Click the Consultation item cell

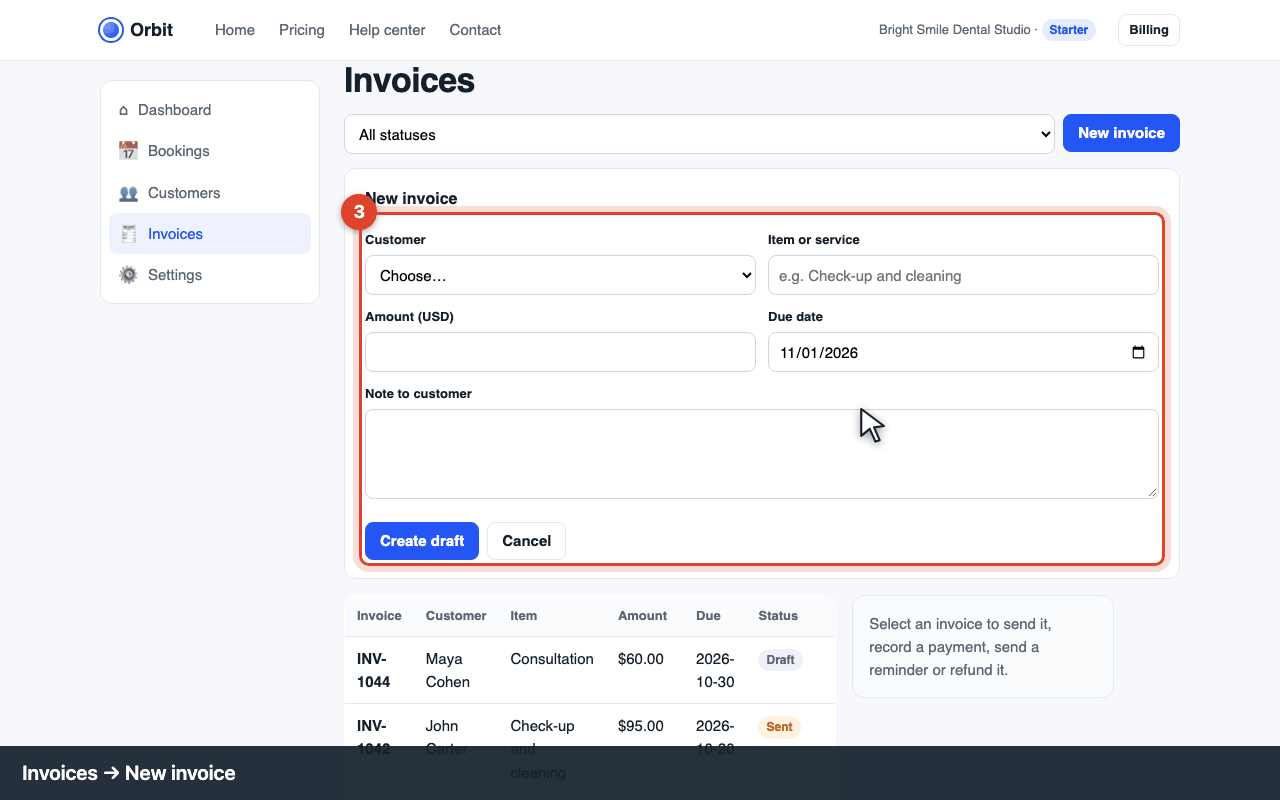click(552, 659)
